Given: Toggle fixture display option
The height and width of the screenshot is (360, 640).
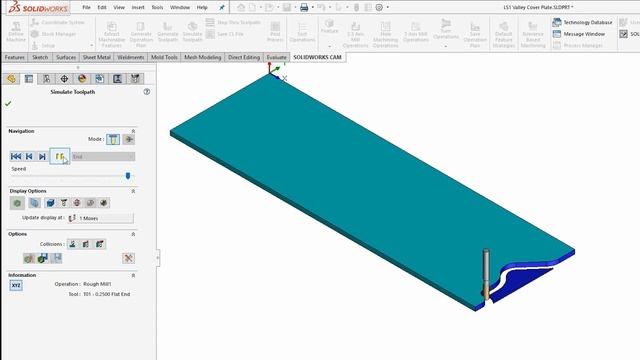Looking at the screenshot, I should (x=90, y=203).
